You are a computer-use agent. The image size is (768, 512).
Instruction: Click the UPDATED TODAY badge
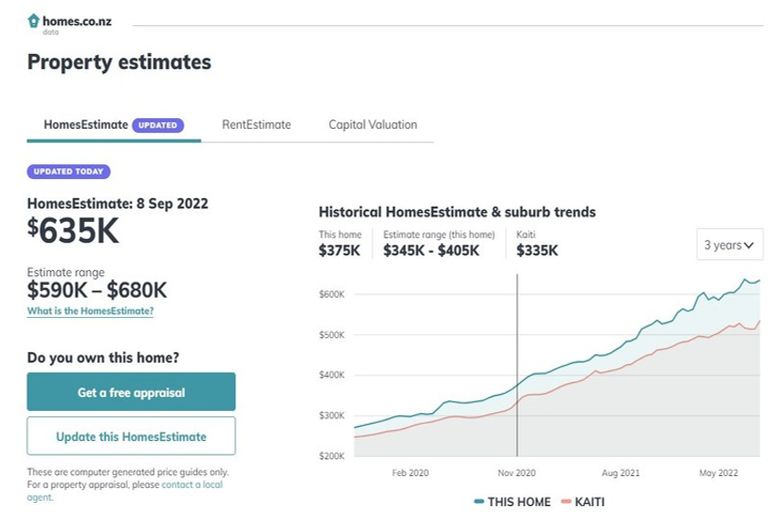point(68,172)
